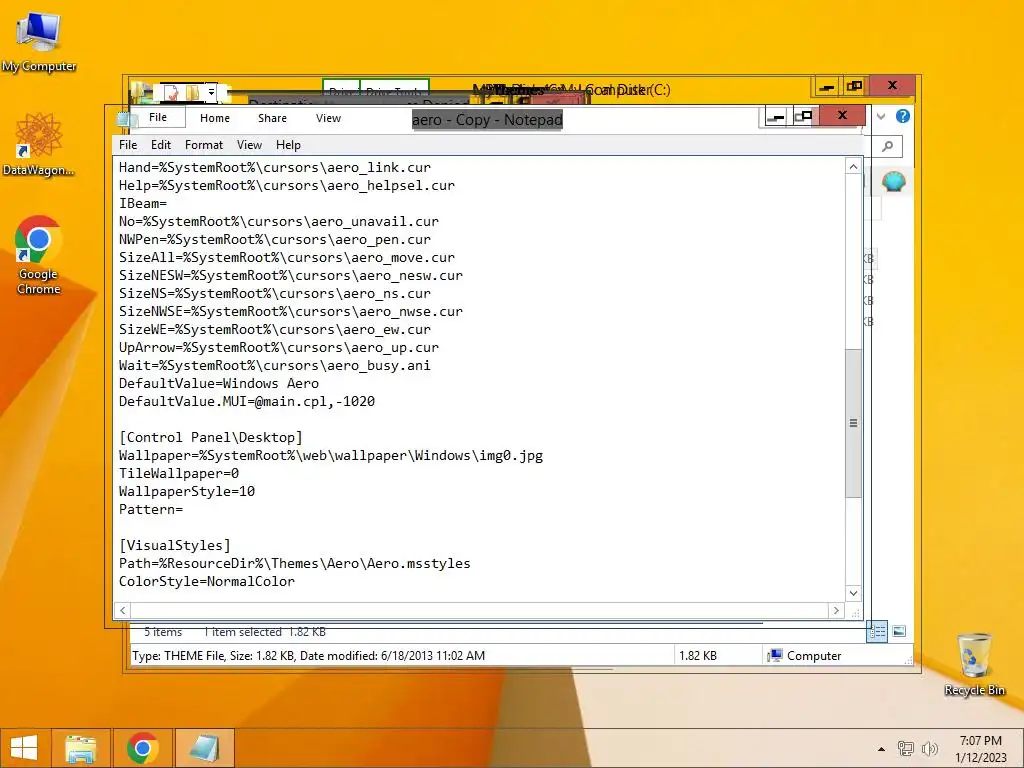Collapse the Explorer ribbon with the chevron
Viewport: 1024px width, 768px height.
click(x=881, y=116)
